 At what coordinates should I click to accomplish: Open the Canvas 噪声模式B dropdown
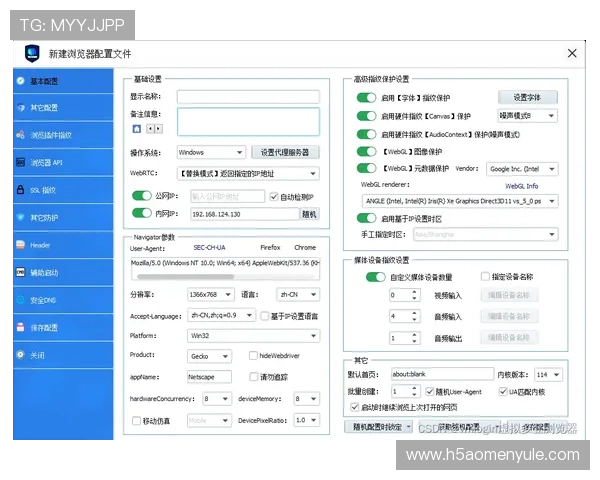[527, 116]
